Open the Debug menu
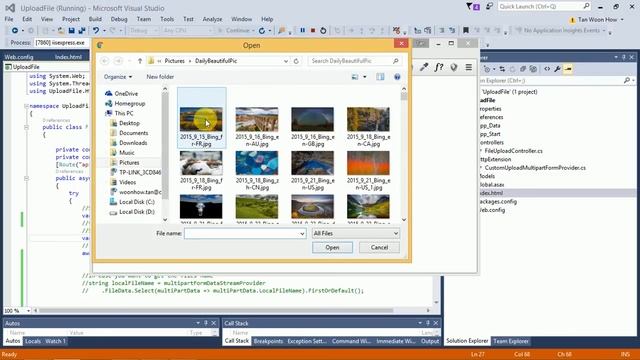 (119, 19)
